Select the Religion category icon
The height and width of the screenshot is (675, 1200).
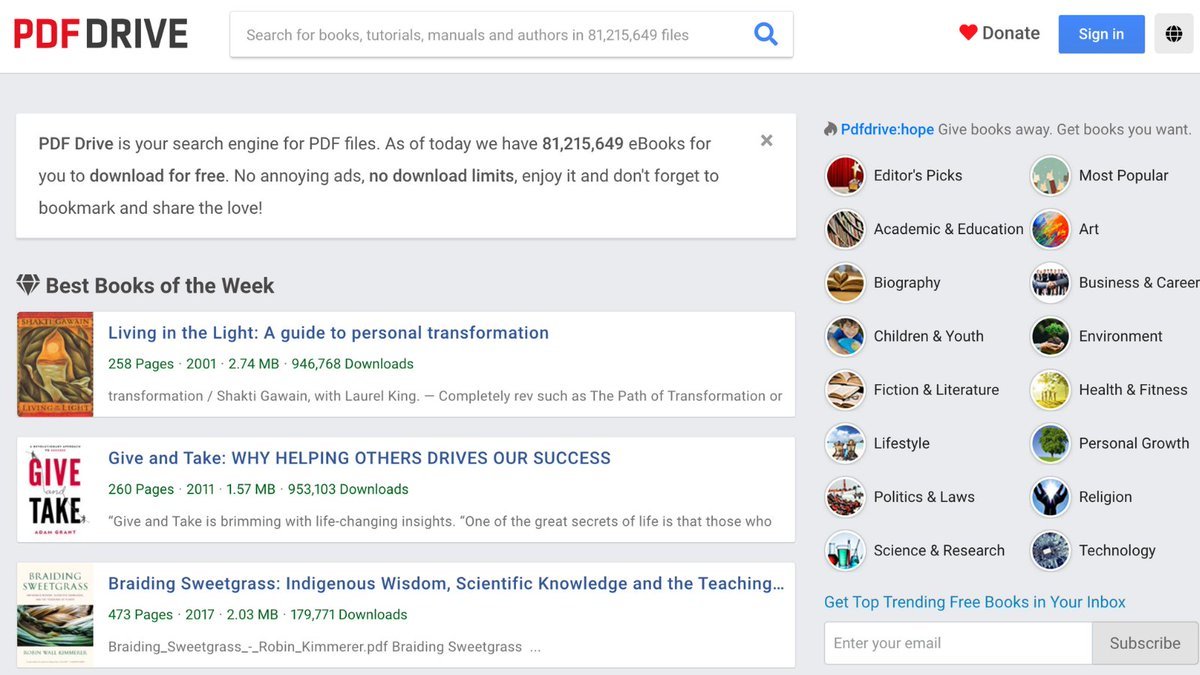point(1050,497)
